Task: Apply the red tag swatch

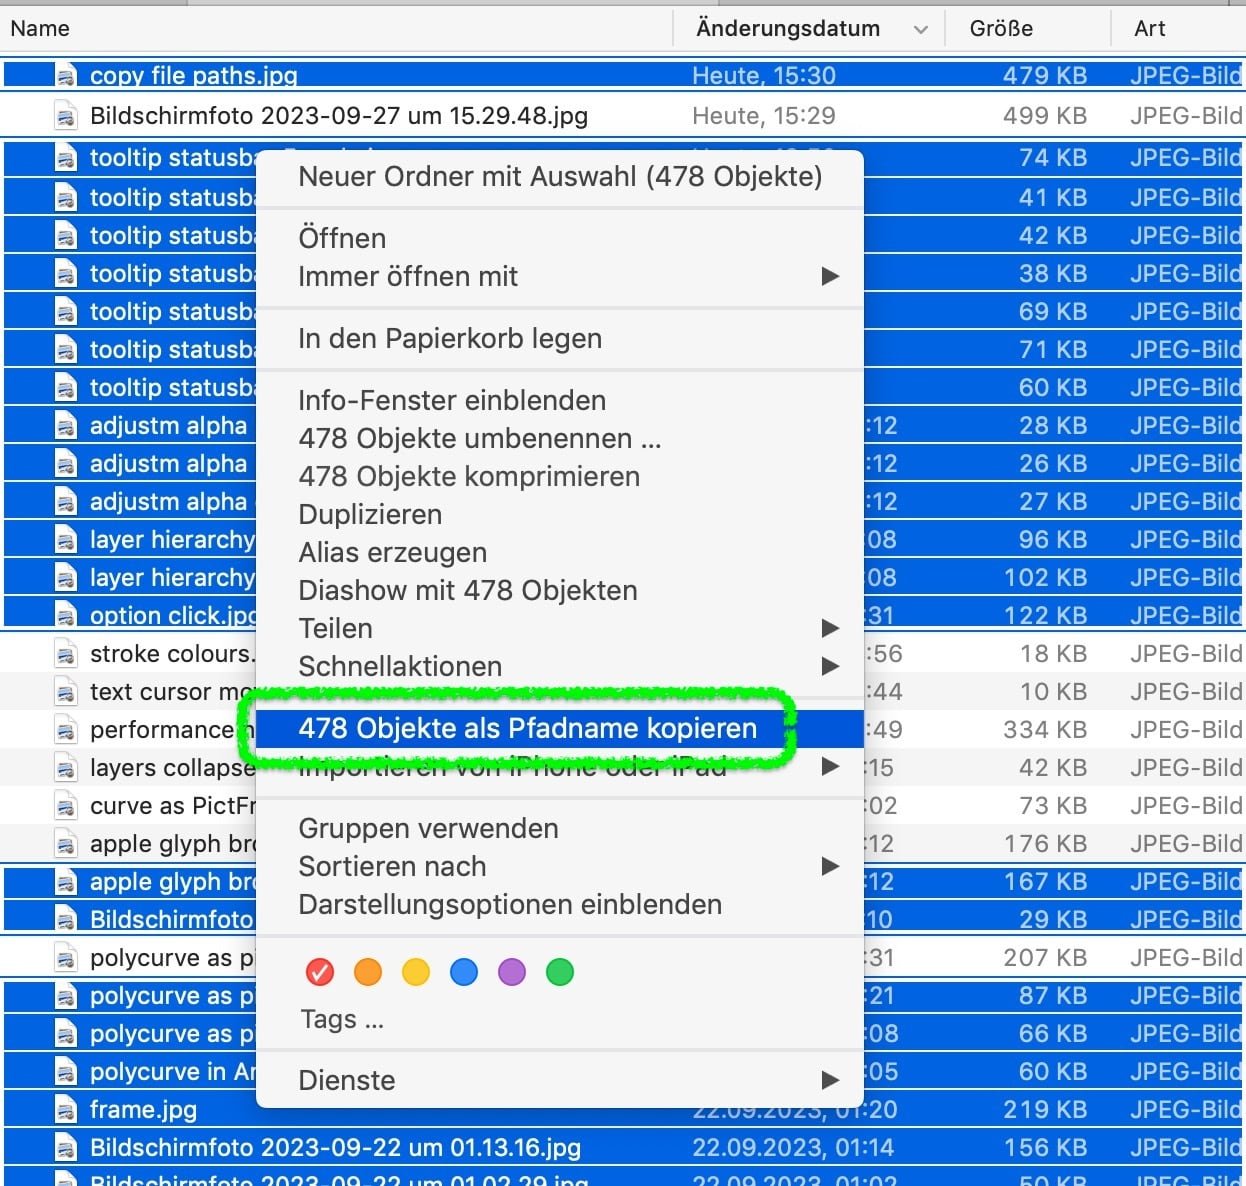Action: click(x=320, y=971)
